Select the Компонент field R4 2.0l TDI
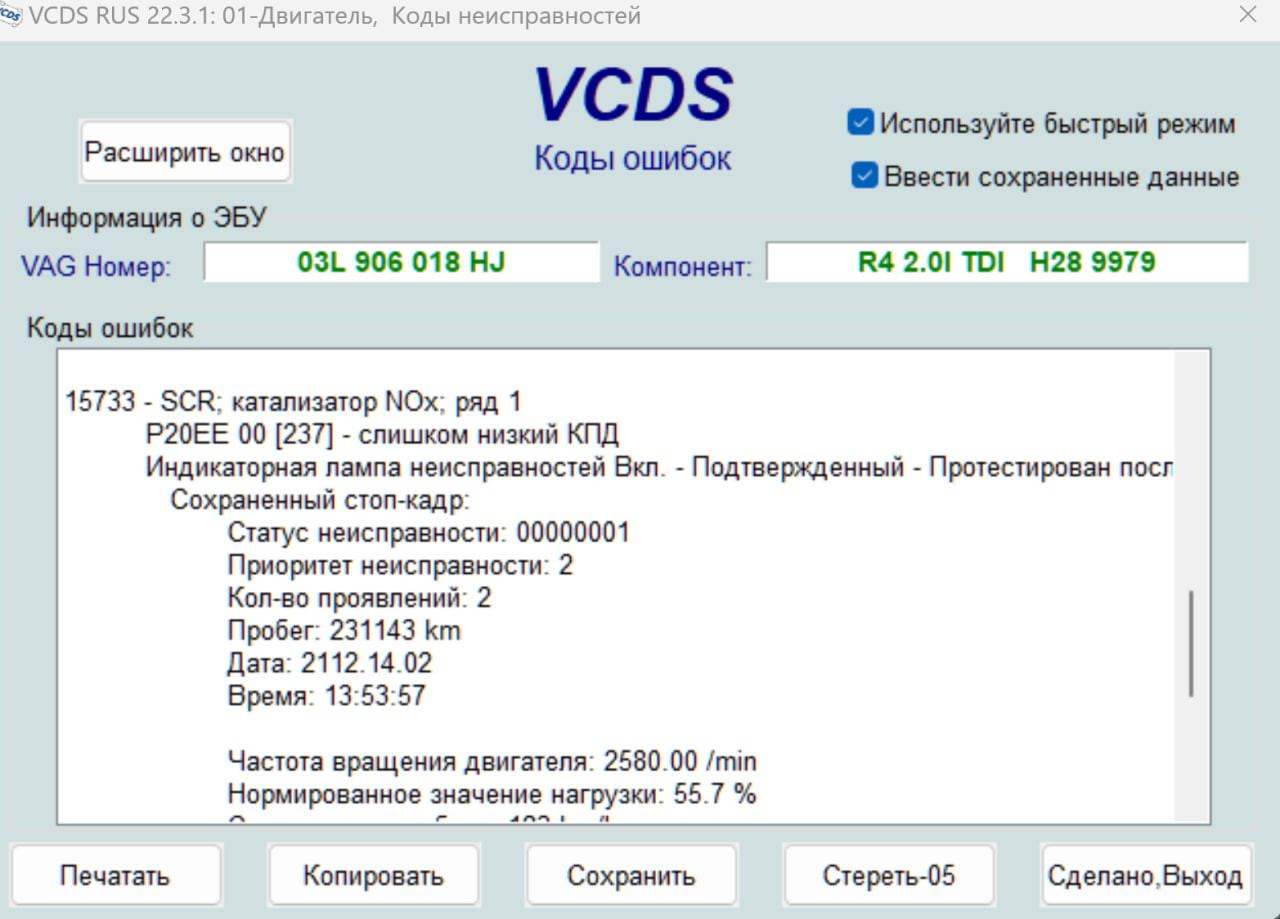 coord(1006,262)
